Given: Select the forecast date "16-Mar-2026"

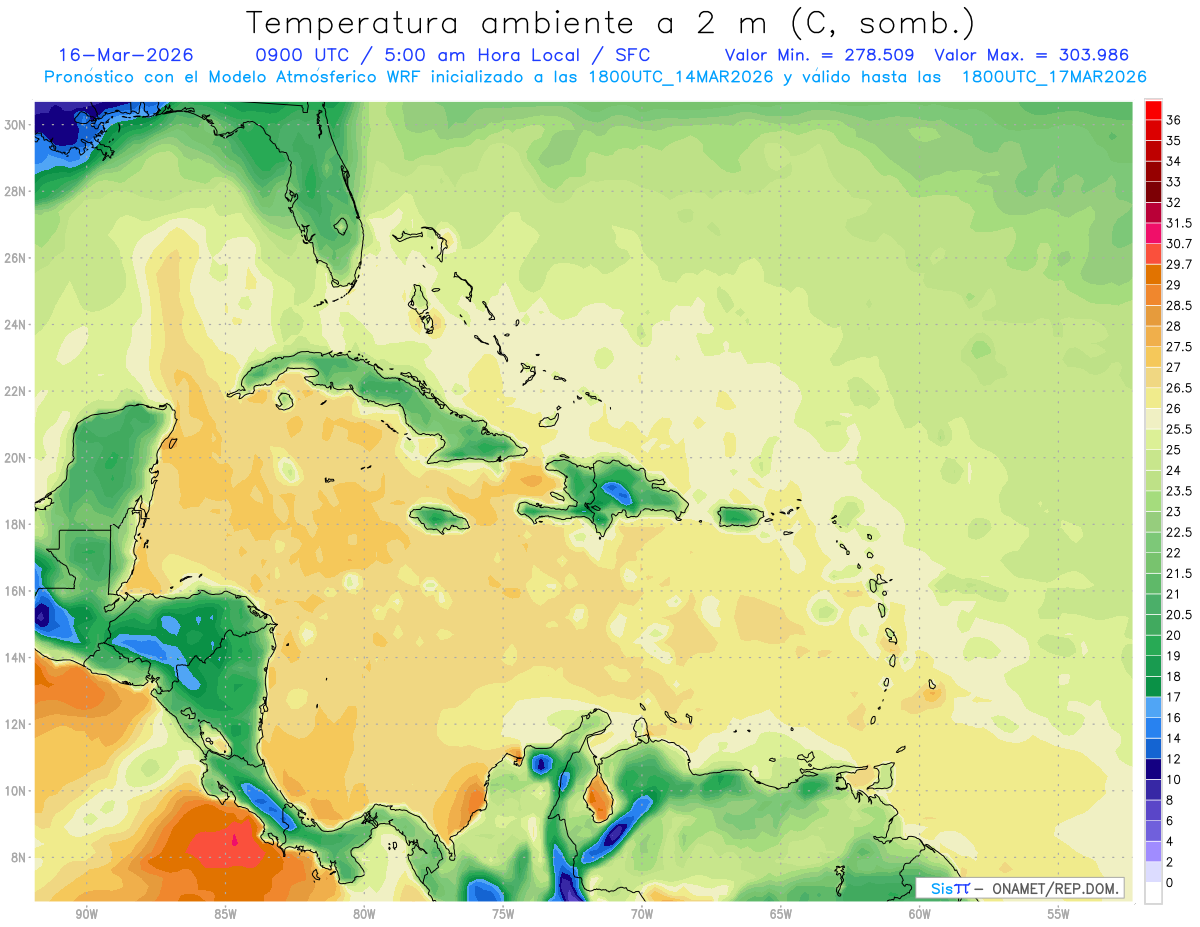Looking at the screenshot, I should [x=126, y=55].
